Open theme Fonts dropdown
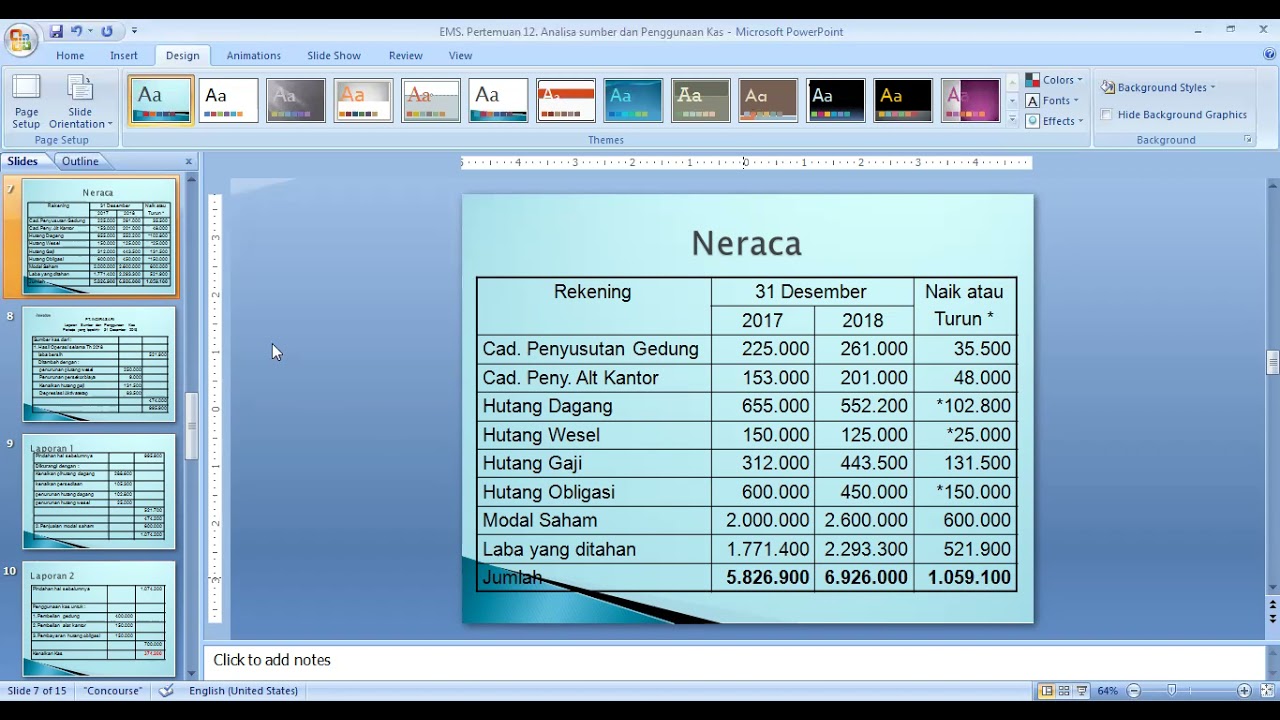The width and height of the screenshot is (1280, 720). pyautogui.click(x=1053, y=101)
